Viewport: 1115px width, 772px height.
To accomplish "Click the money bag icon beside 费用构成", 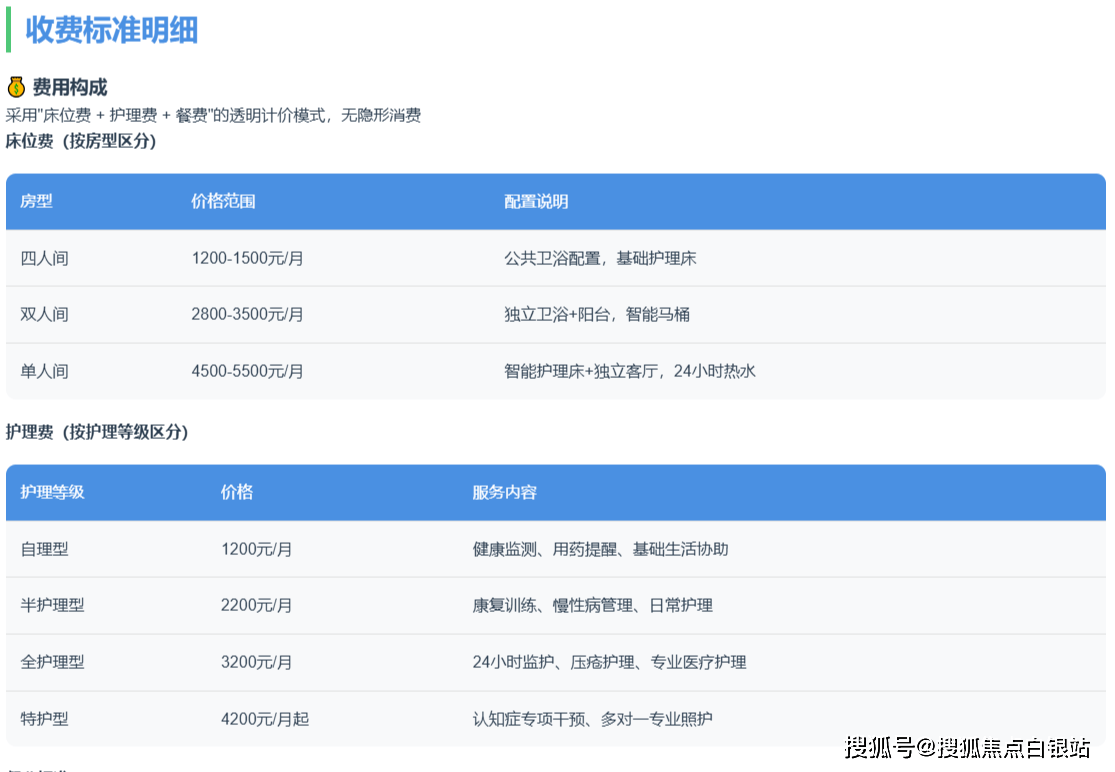I will click(16, 87).
